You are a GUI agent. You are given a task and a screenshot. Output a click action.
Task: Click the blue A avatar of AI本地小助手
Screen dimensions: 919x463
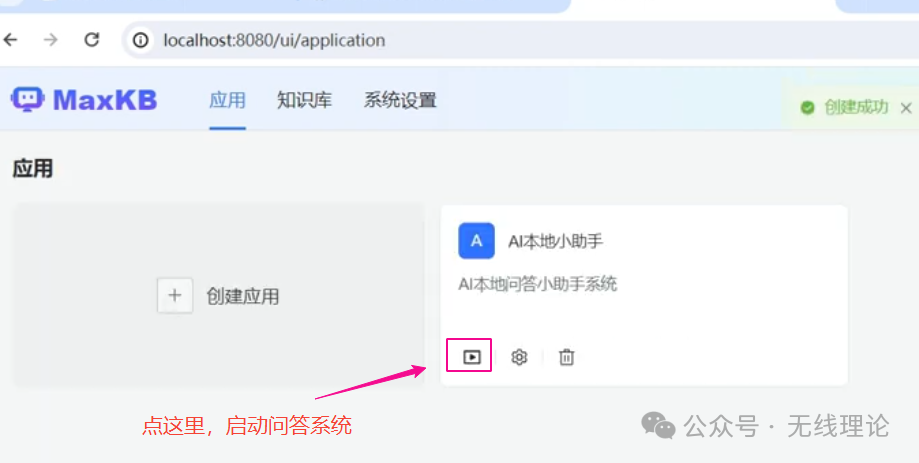pyautogui.click(x=476, y=241)
